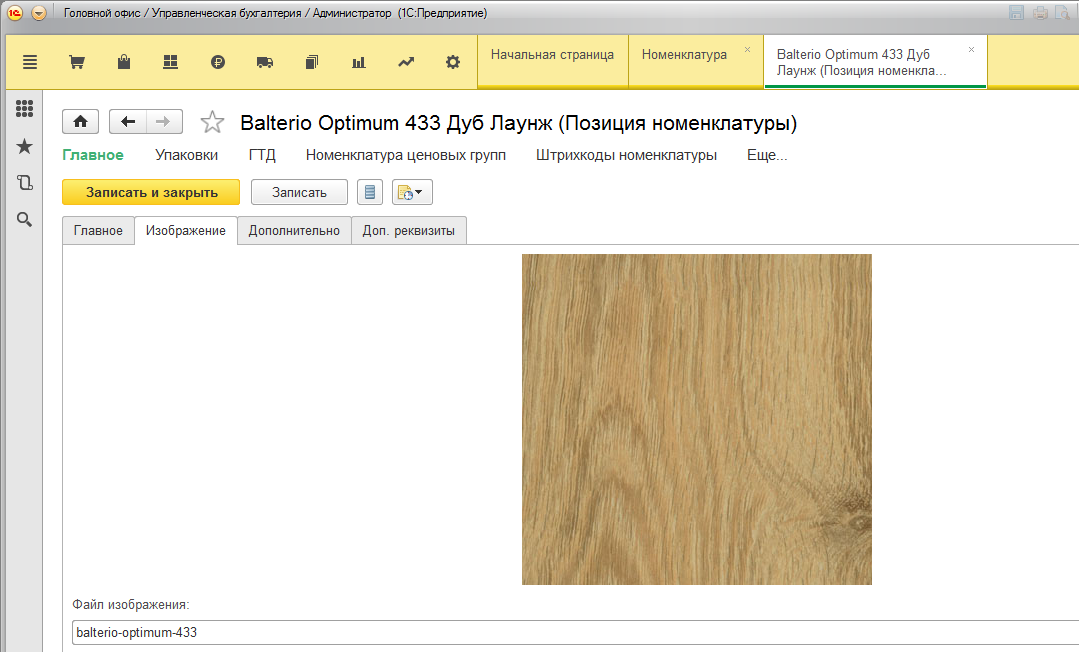Add this item to favorites star
The height and width of the screenshot is (652, 1079).
click(212, 123)
